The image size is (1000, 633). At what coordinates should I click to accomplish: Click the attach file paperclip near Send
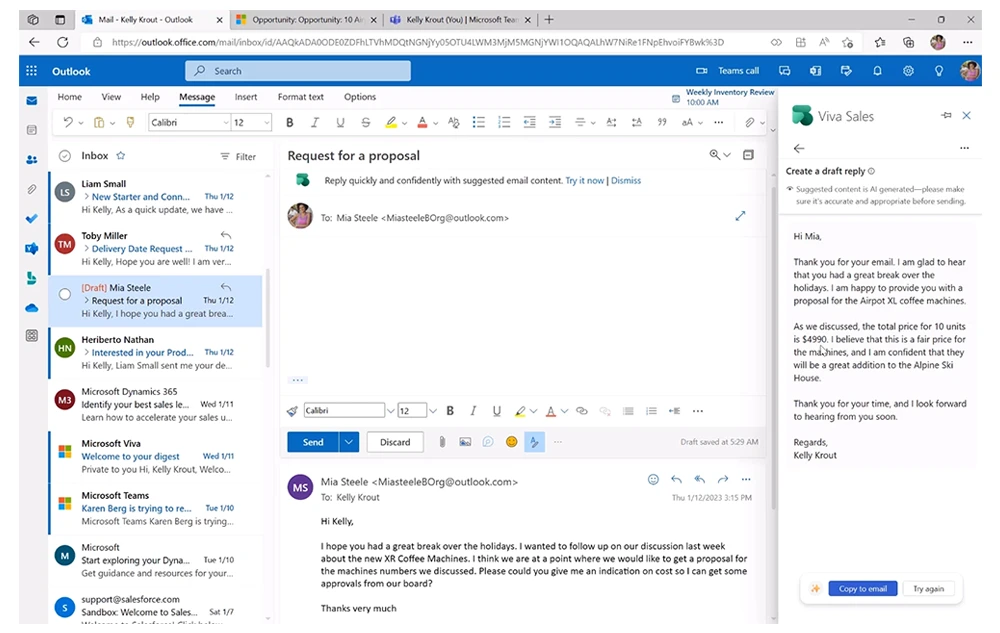(x=442, y=442)
